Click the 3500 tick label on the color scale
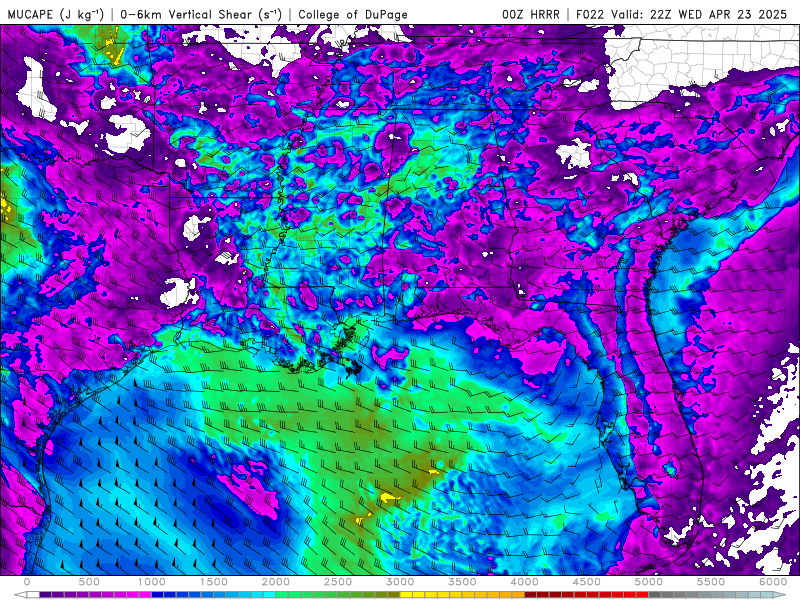Screen dimensions: 800x600 pos(463,582)
